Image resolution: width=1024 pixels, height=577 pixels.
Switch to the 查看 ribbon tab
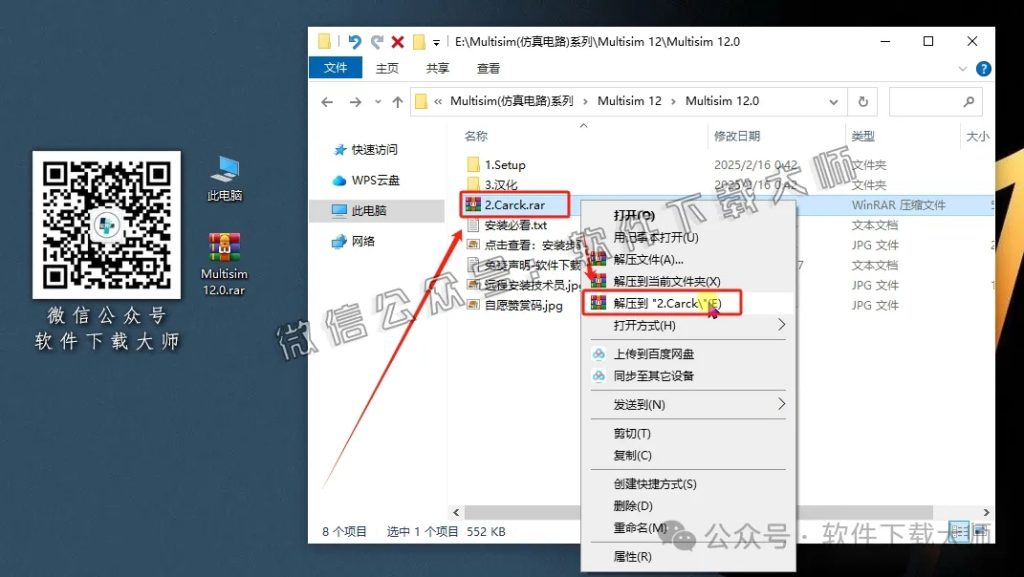click(488, 67)
